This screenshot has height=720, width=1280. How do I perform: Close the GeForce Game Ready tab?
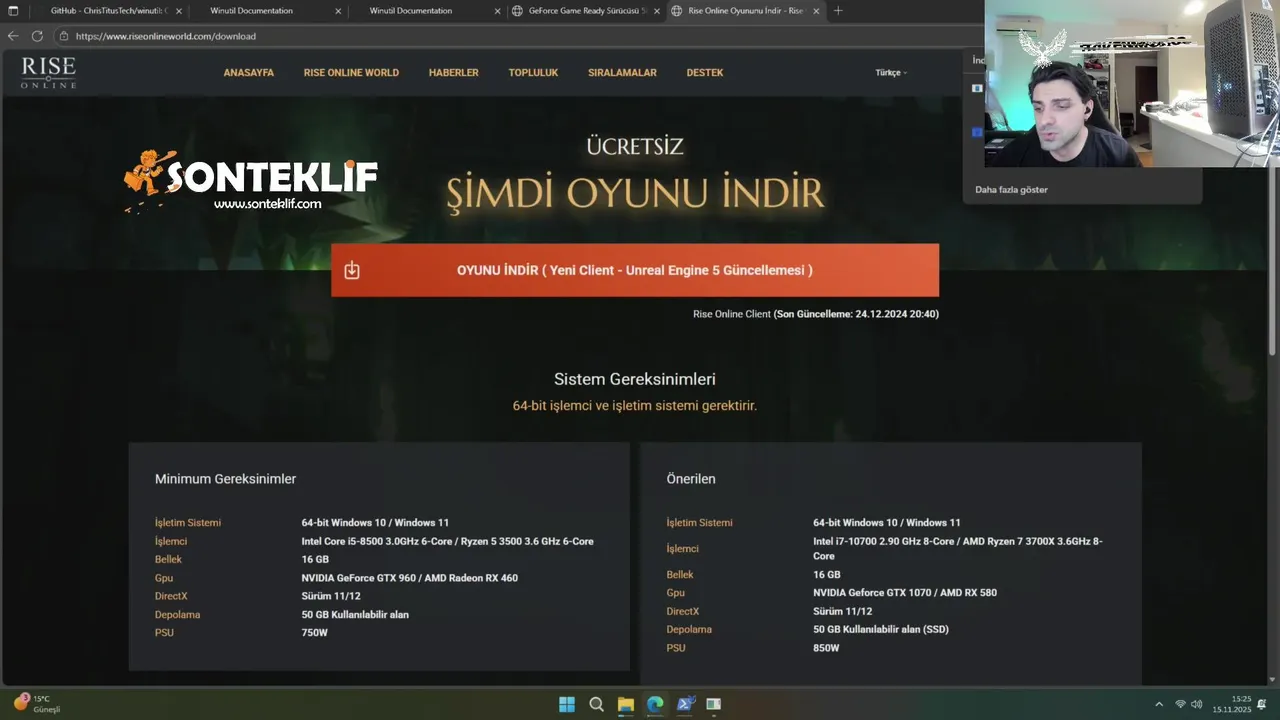coord(656,11)
